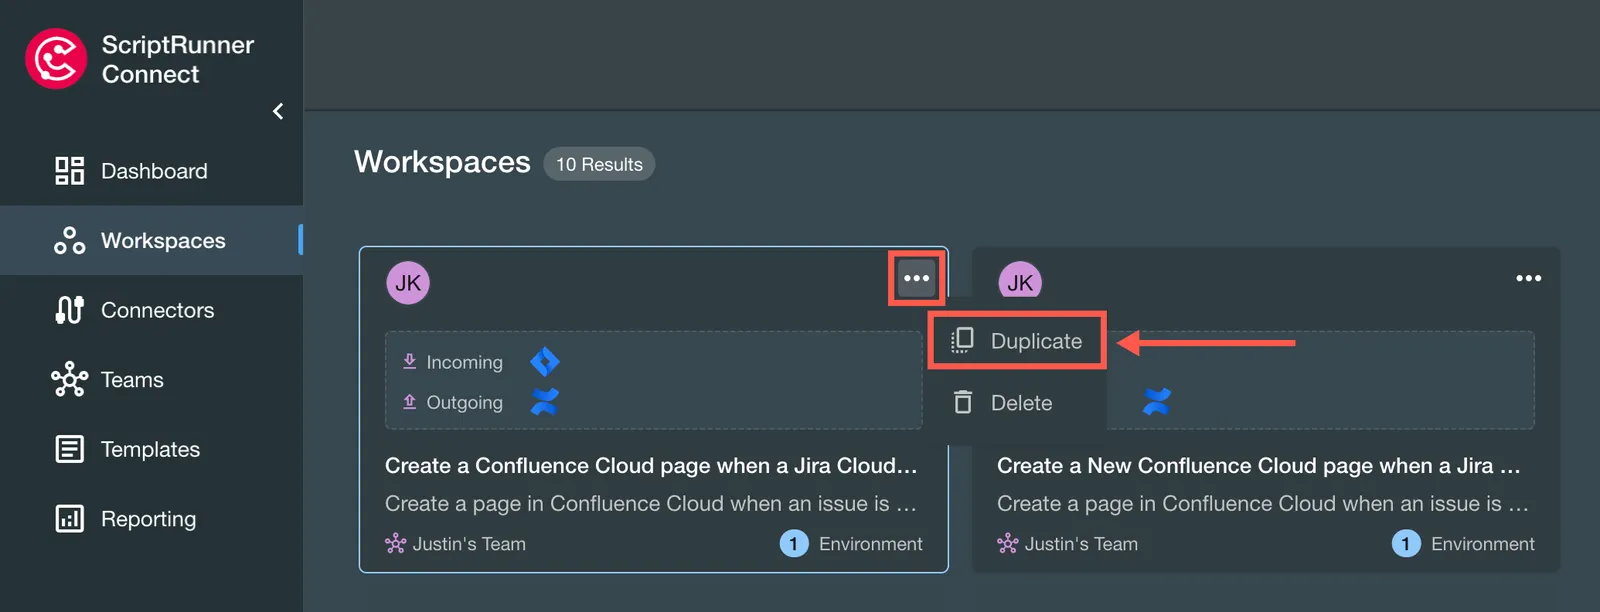Click the Duplicate copy icon
1600x612 pixels.
tap(962, 341)
